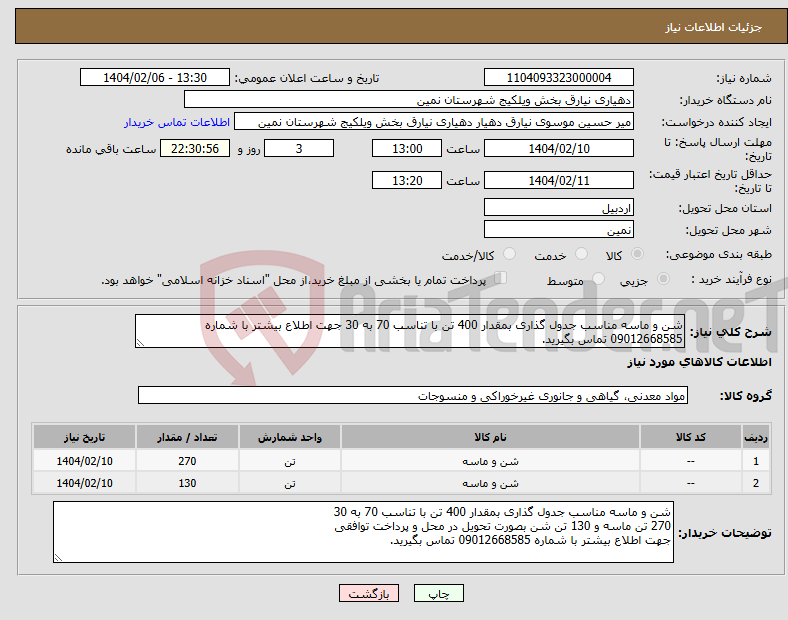Click the date 1404/02/10 in row 1
The height and width of the screenshot is (620, 788).
84,461
